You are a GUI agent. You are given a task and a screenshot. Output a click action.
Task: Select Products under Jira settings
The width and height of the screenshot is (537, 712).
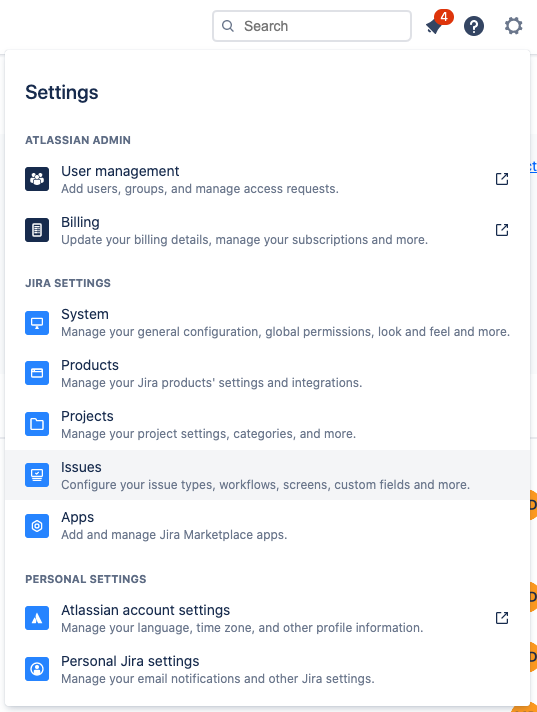pos(267,373)
